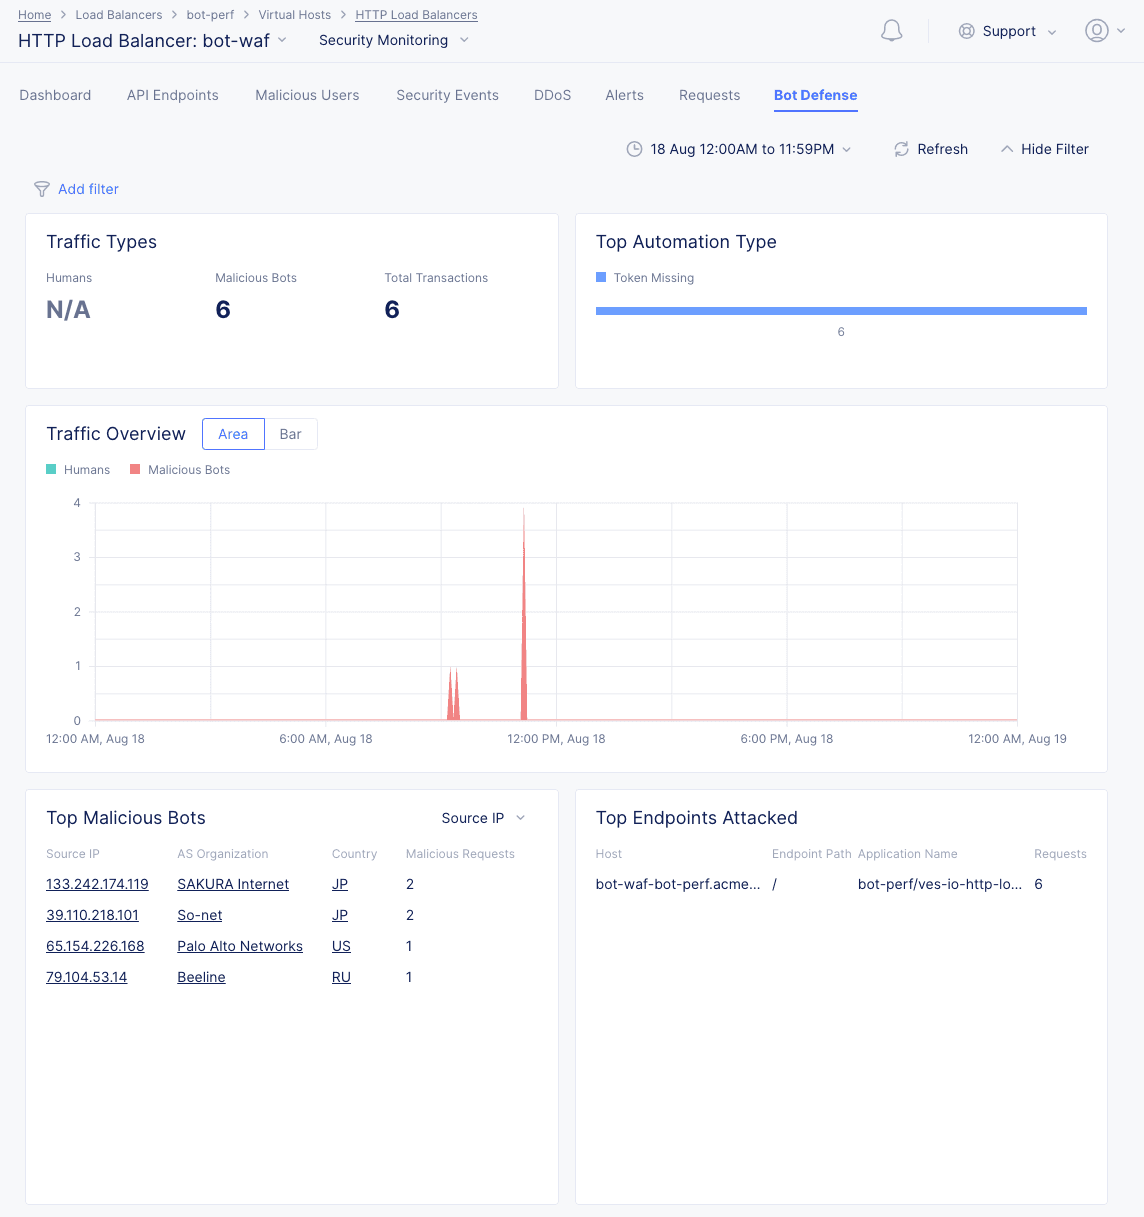
Task: Select the Bot Defense tab
Action: tap(815, 95)
